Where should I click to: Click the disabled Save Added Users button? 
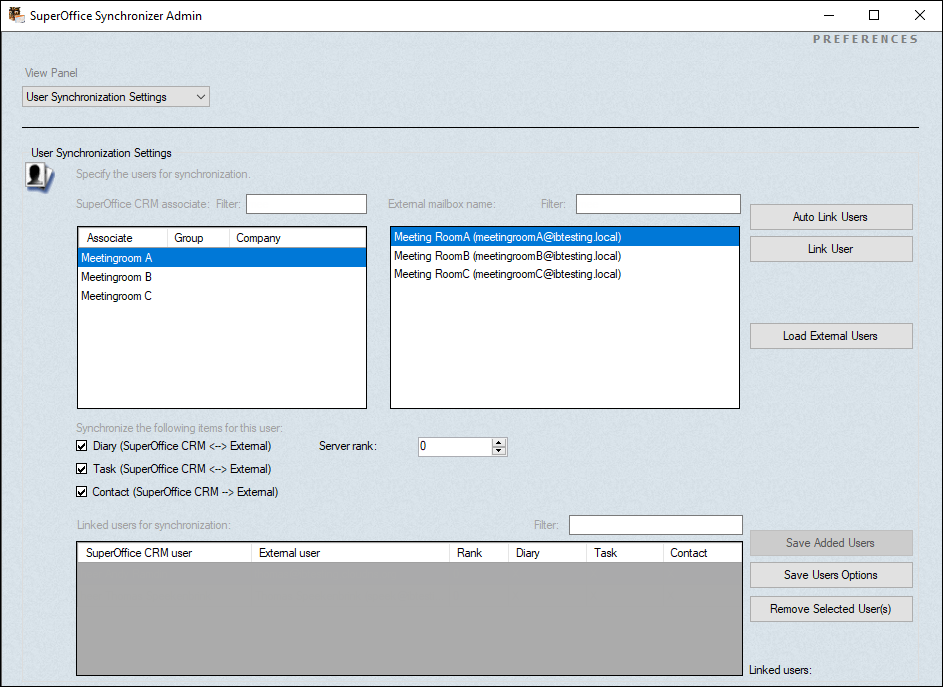tap(831, 543)
